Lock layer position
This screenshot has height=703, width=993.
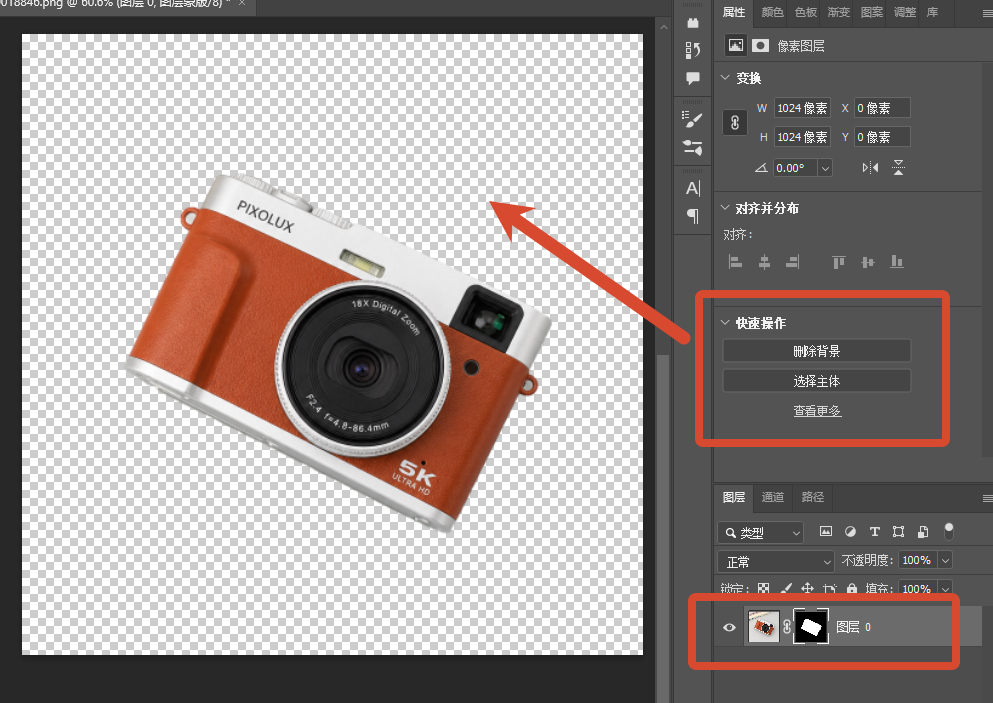coord(807,589)
